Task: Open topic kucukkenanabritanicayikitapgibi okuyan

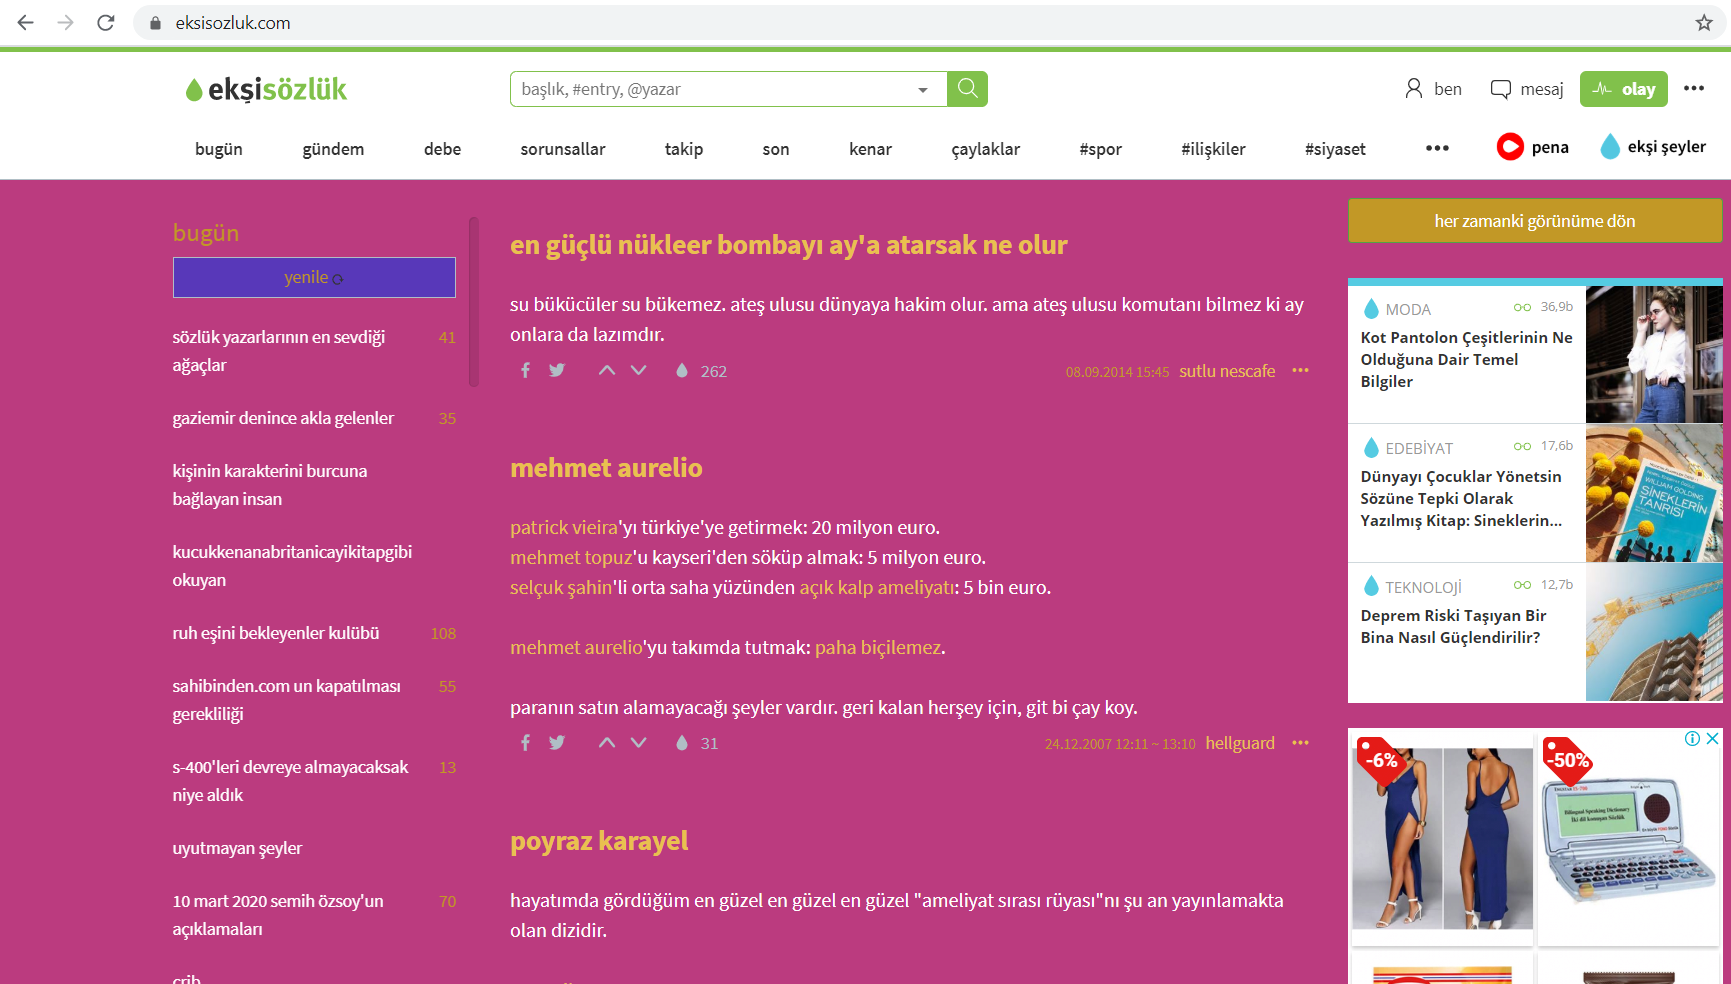Action: point(292,566)
